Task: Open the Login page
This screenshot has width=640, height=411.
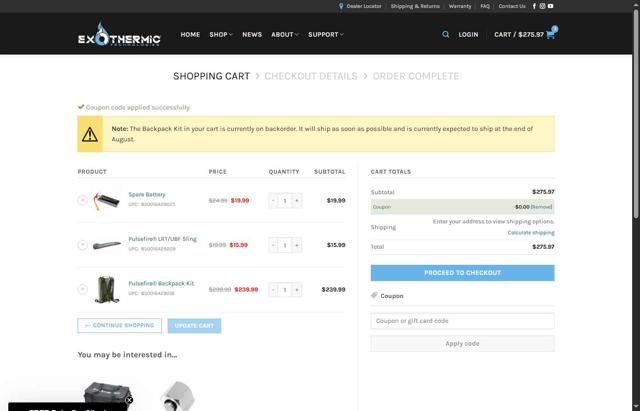Action: tap(468, 35)
